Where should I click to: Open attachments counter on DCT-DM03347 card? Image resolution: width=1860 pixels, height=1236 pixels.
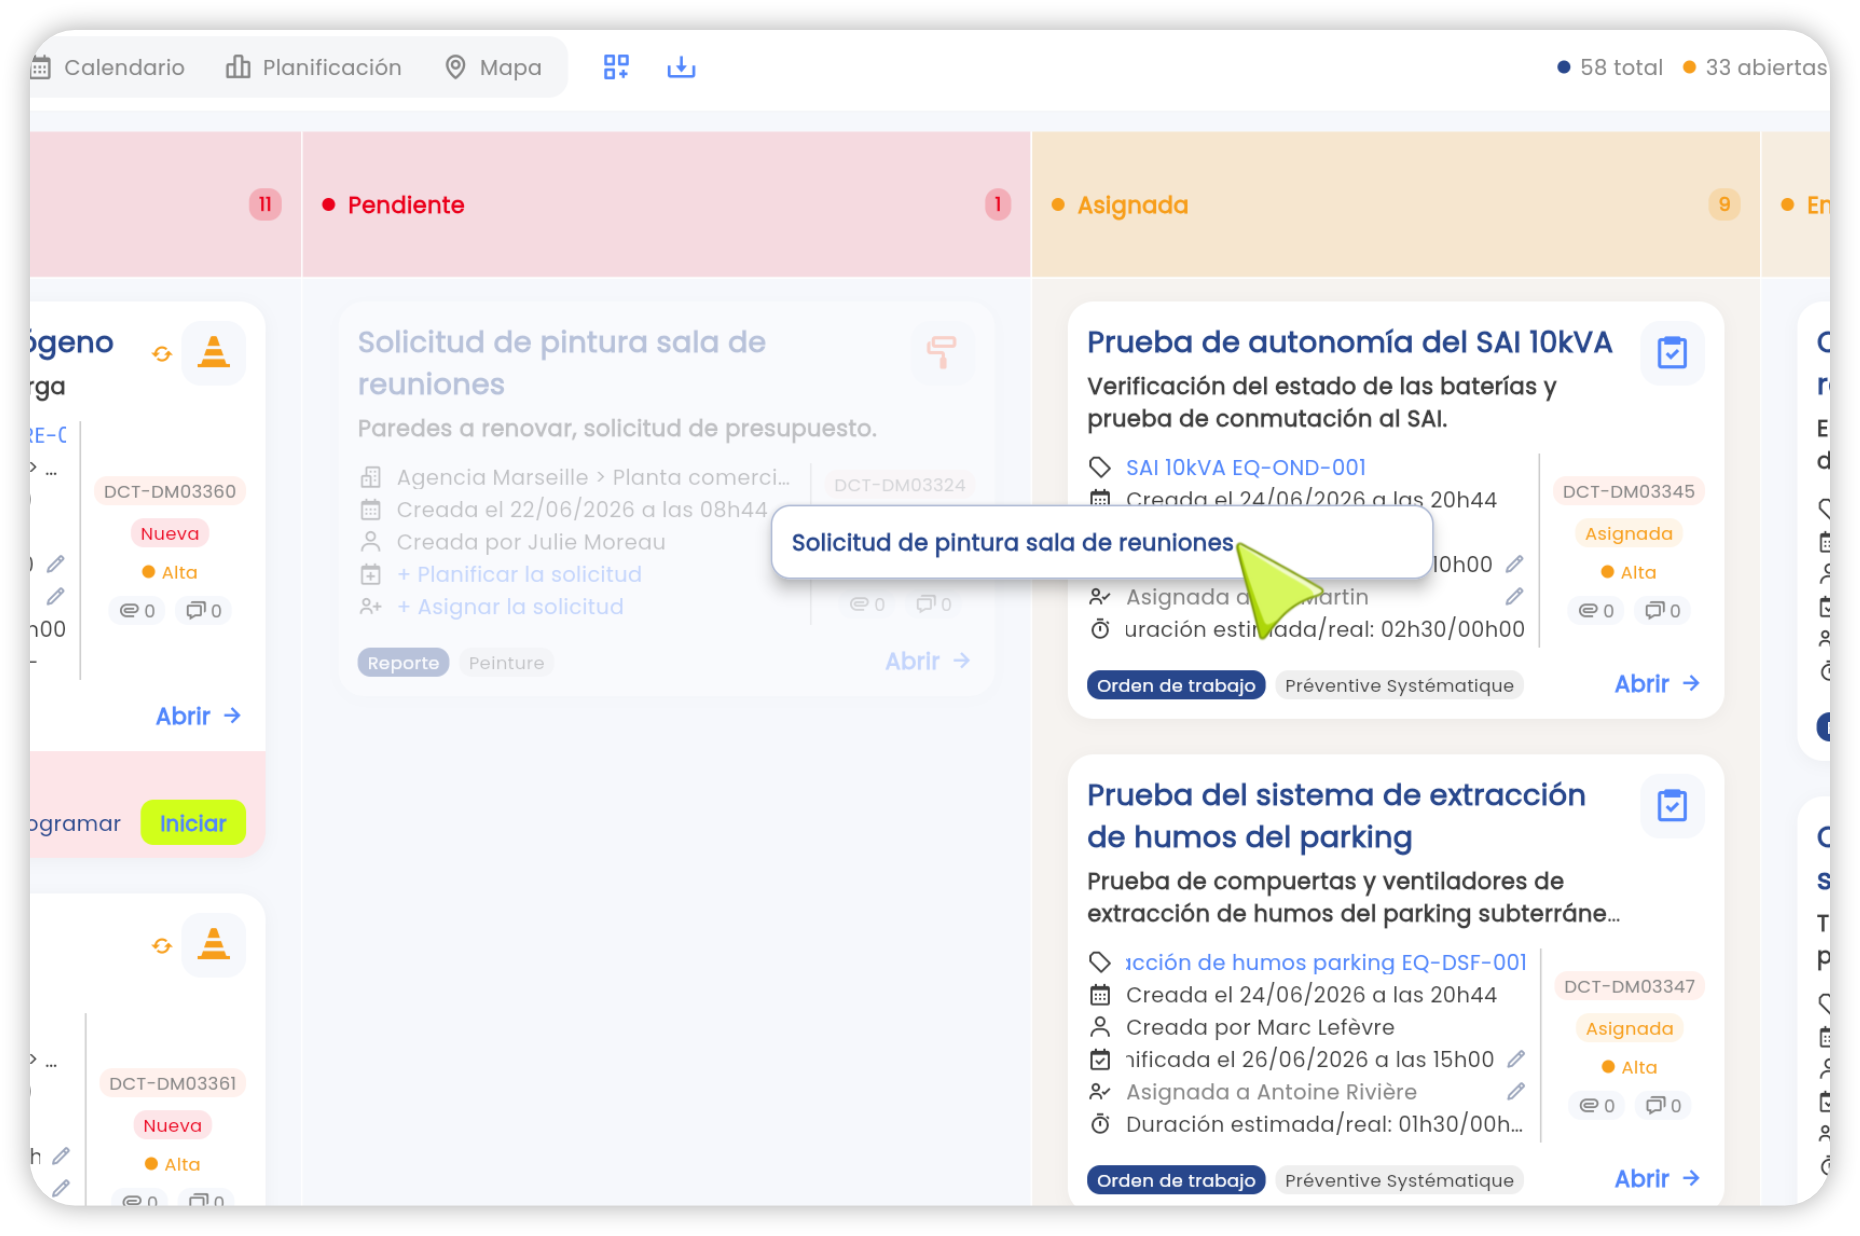click(x=1598, y=1105)
